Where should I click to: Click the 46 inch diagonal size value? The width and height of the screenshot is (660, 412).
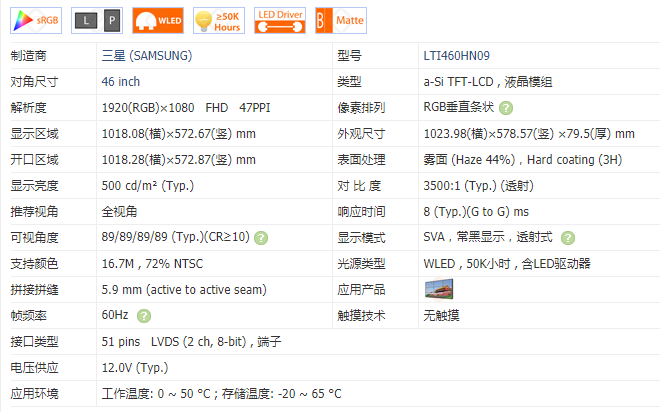pos(121,81)
